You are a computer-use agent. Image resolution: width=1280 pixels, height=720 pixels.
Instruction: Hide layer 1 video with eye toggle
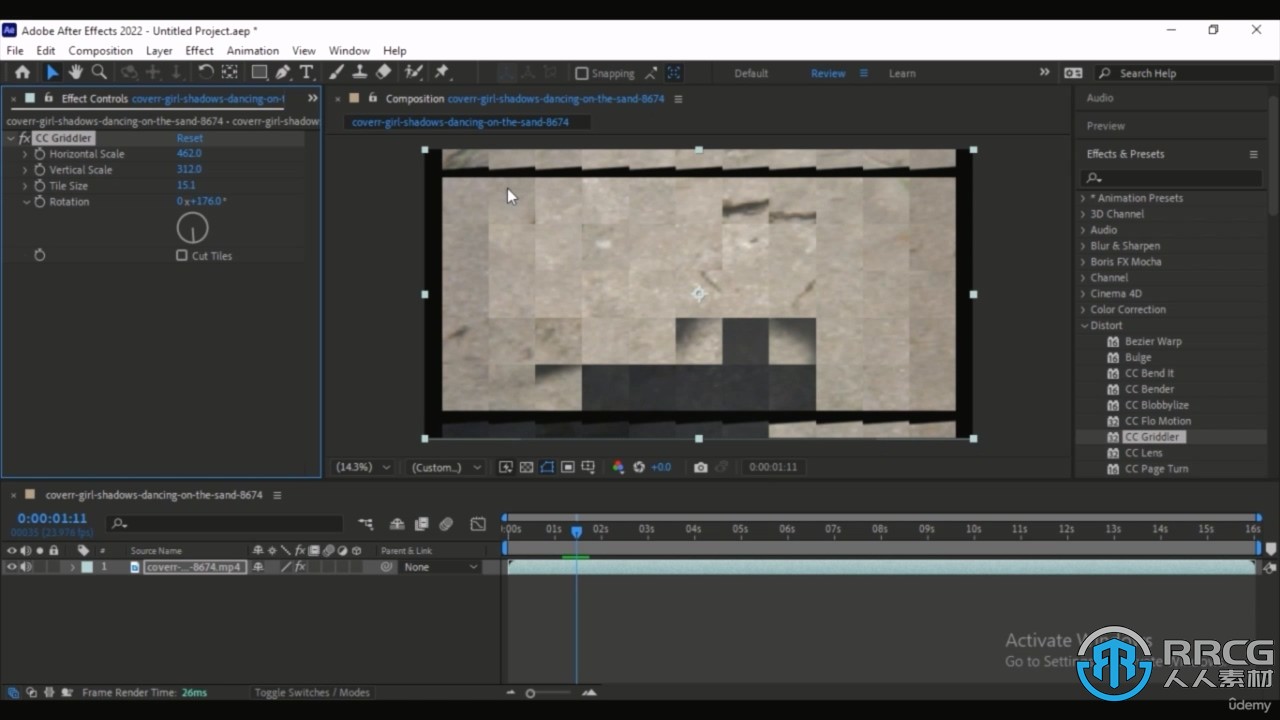(x=12, y=567)
